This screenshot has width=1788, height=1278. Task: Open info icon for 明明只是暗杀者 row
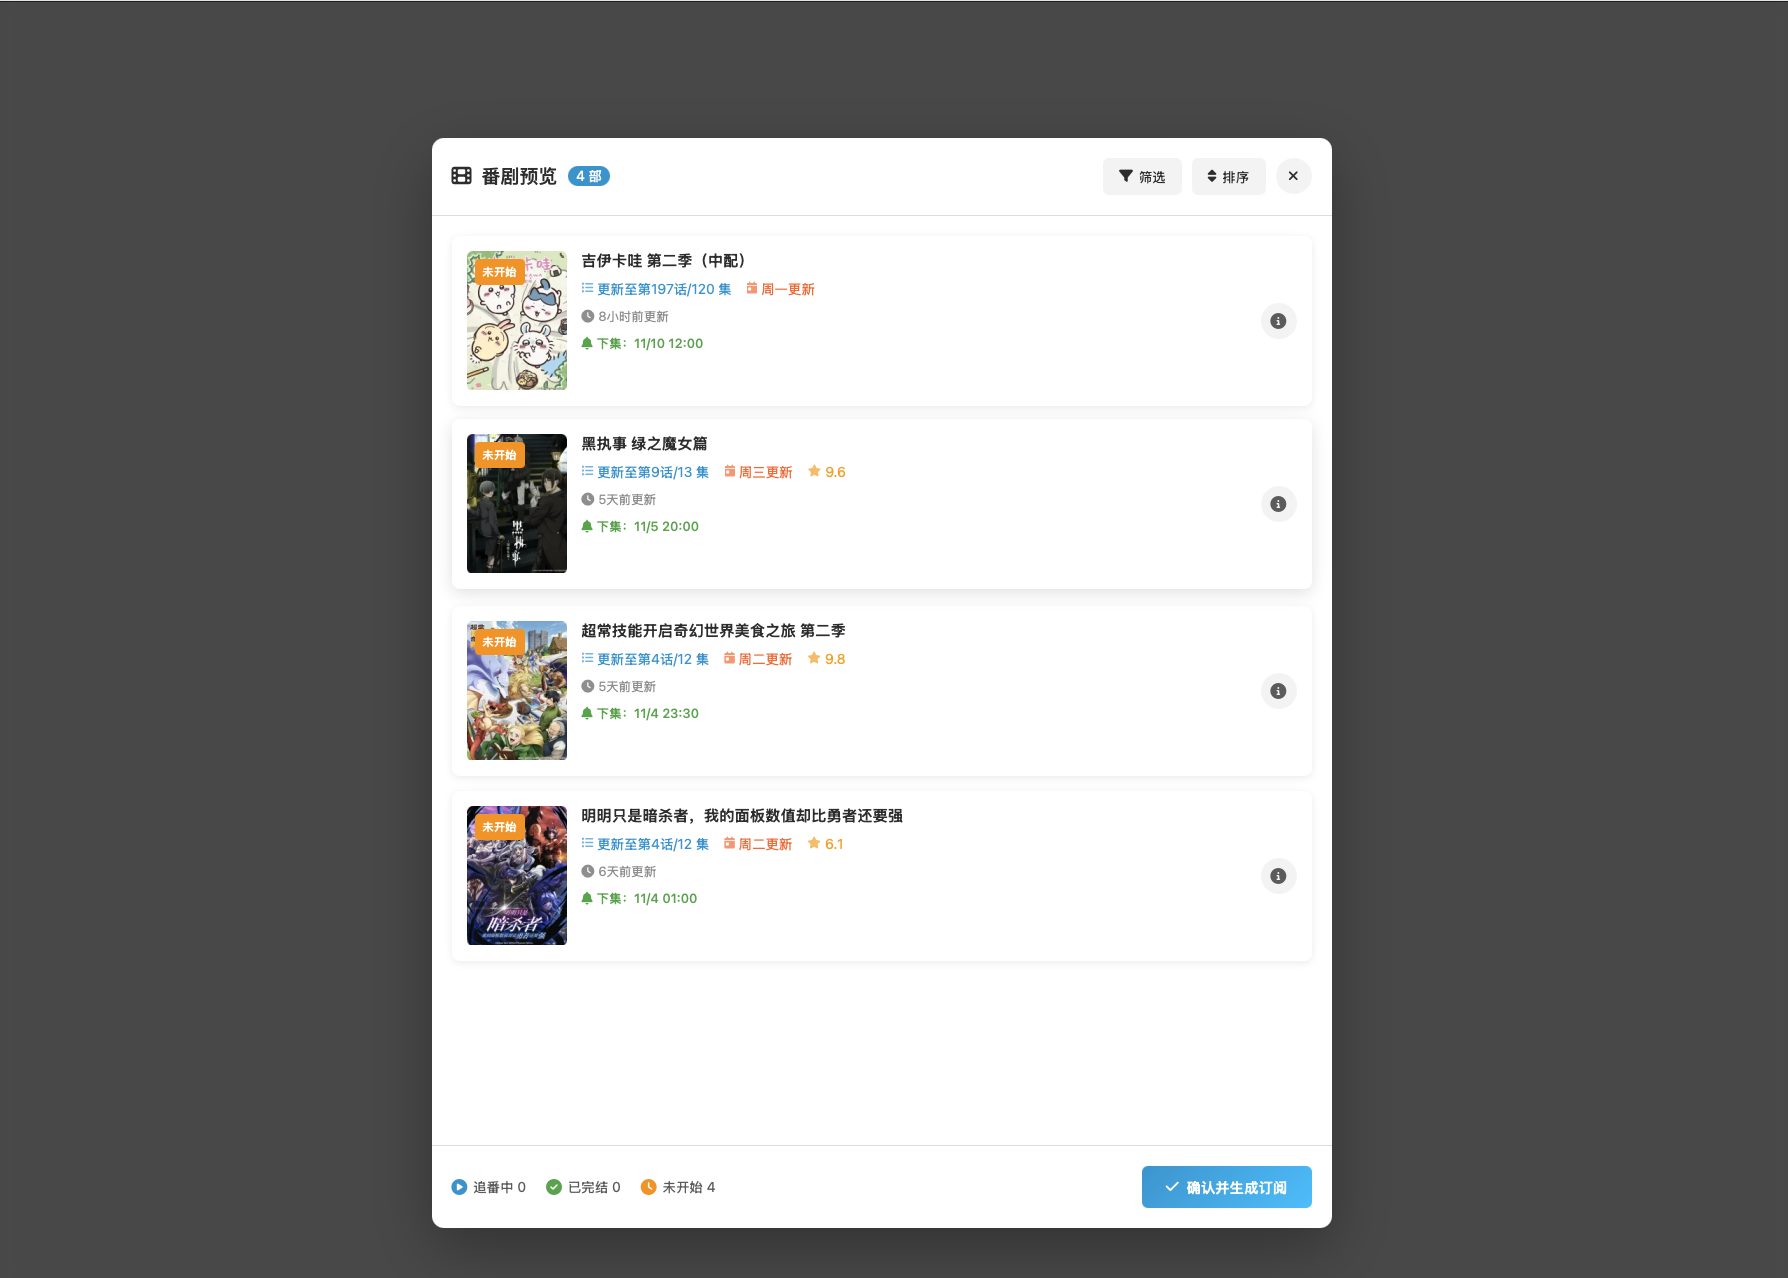click(1278, 876)
